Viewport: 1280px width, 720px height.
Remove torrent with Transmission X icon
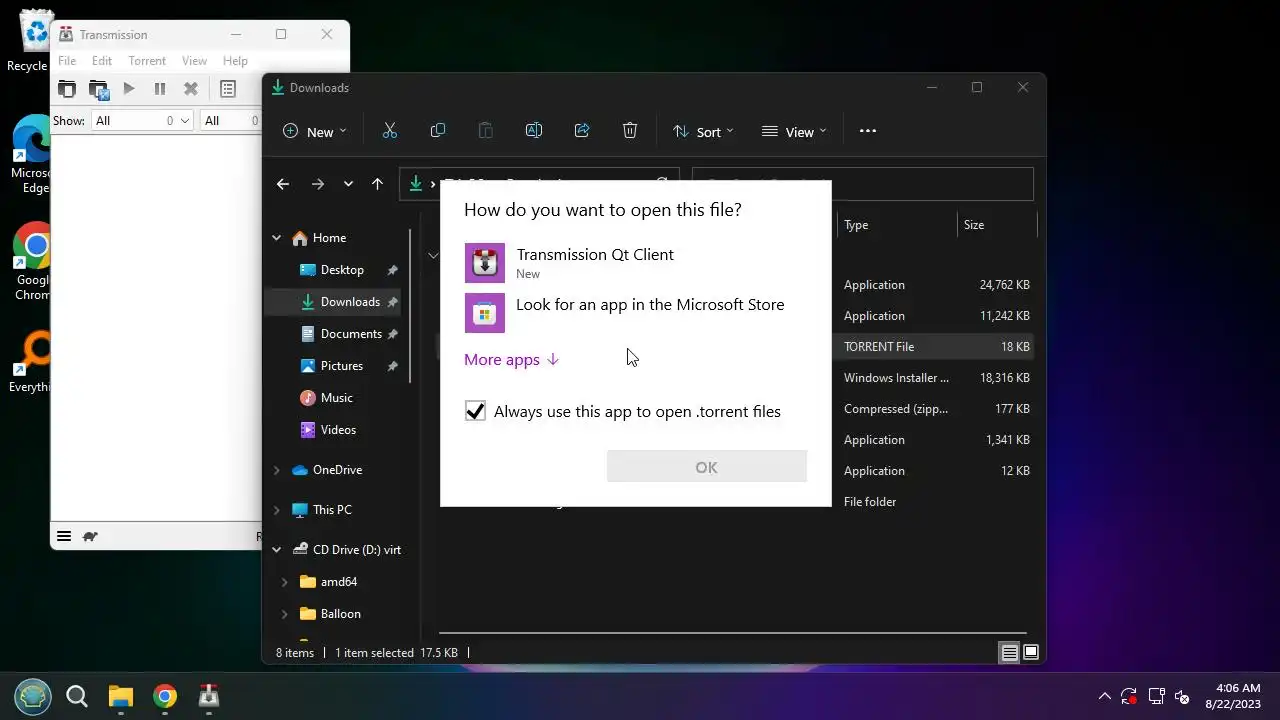190,89
